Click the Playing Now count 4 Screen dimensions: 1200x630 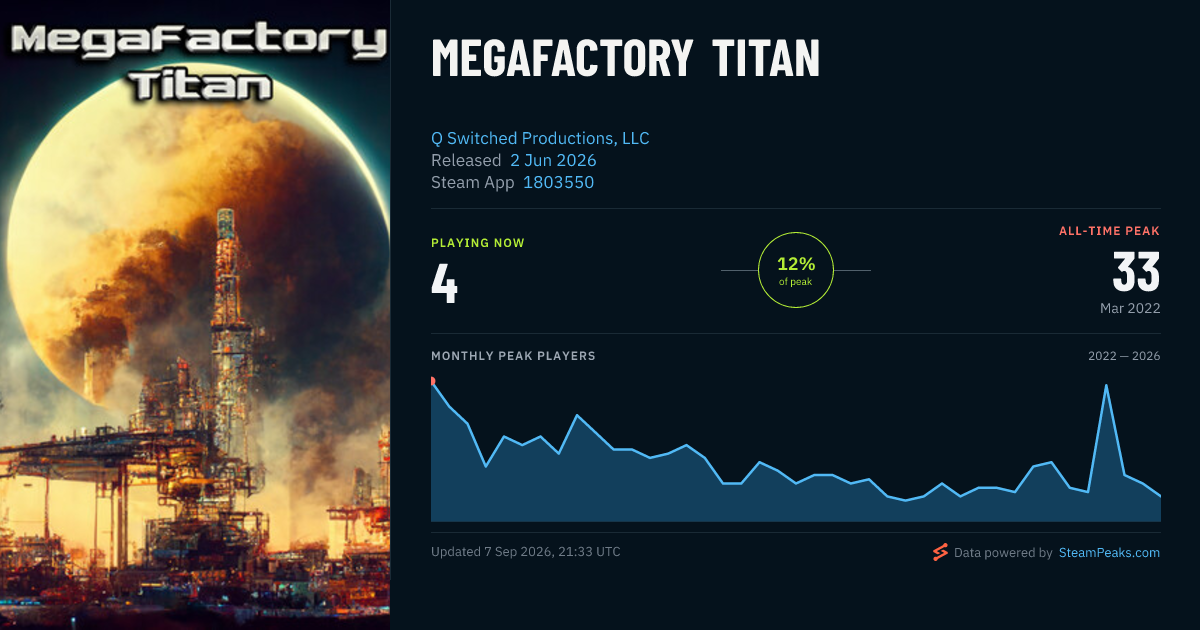point(445,283)
